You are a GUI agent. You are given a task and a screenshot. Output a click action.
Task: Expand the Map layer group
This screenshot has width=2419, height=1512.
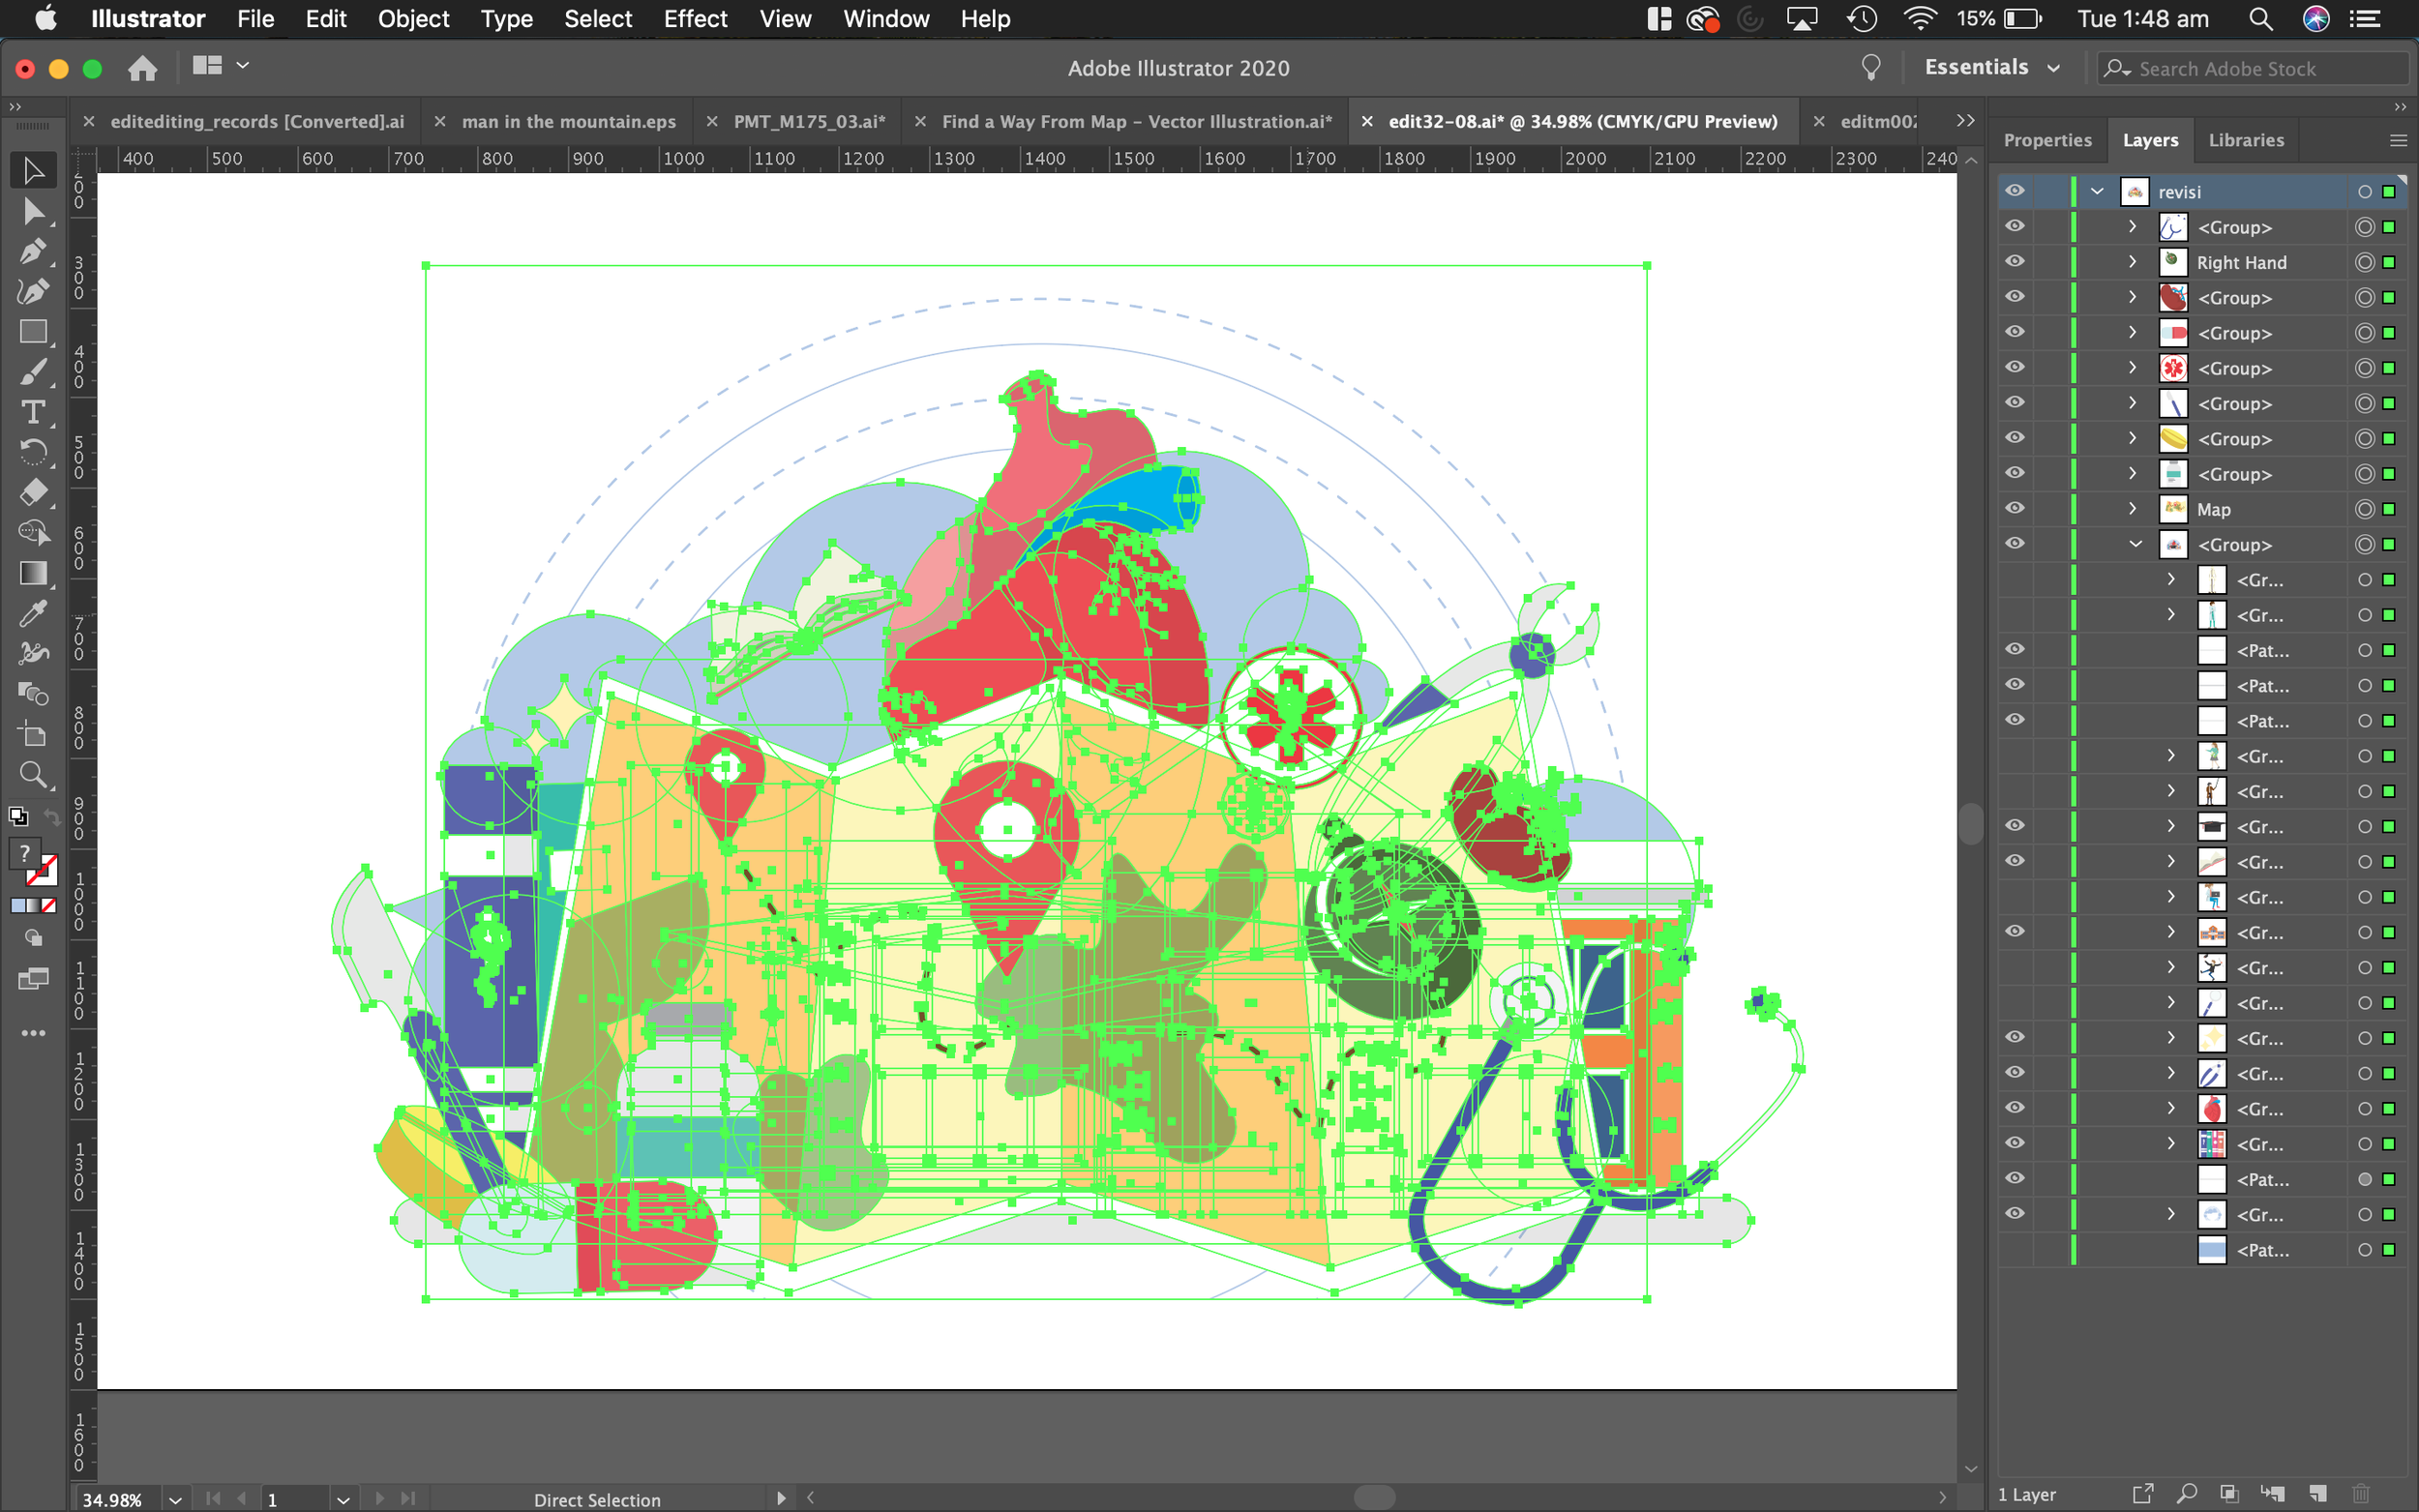tap(2132, 509)
